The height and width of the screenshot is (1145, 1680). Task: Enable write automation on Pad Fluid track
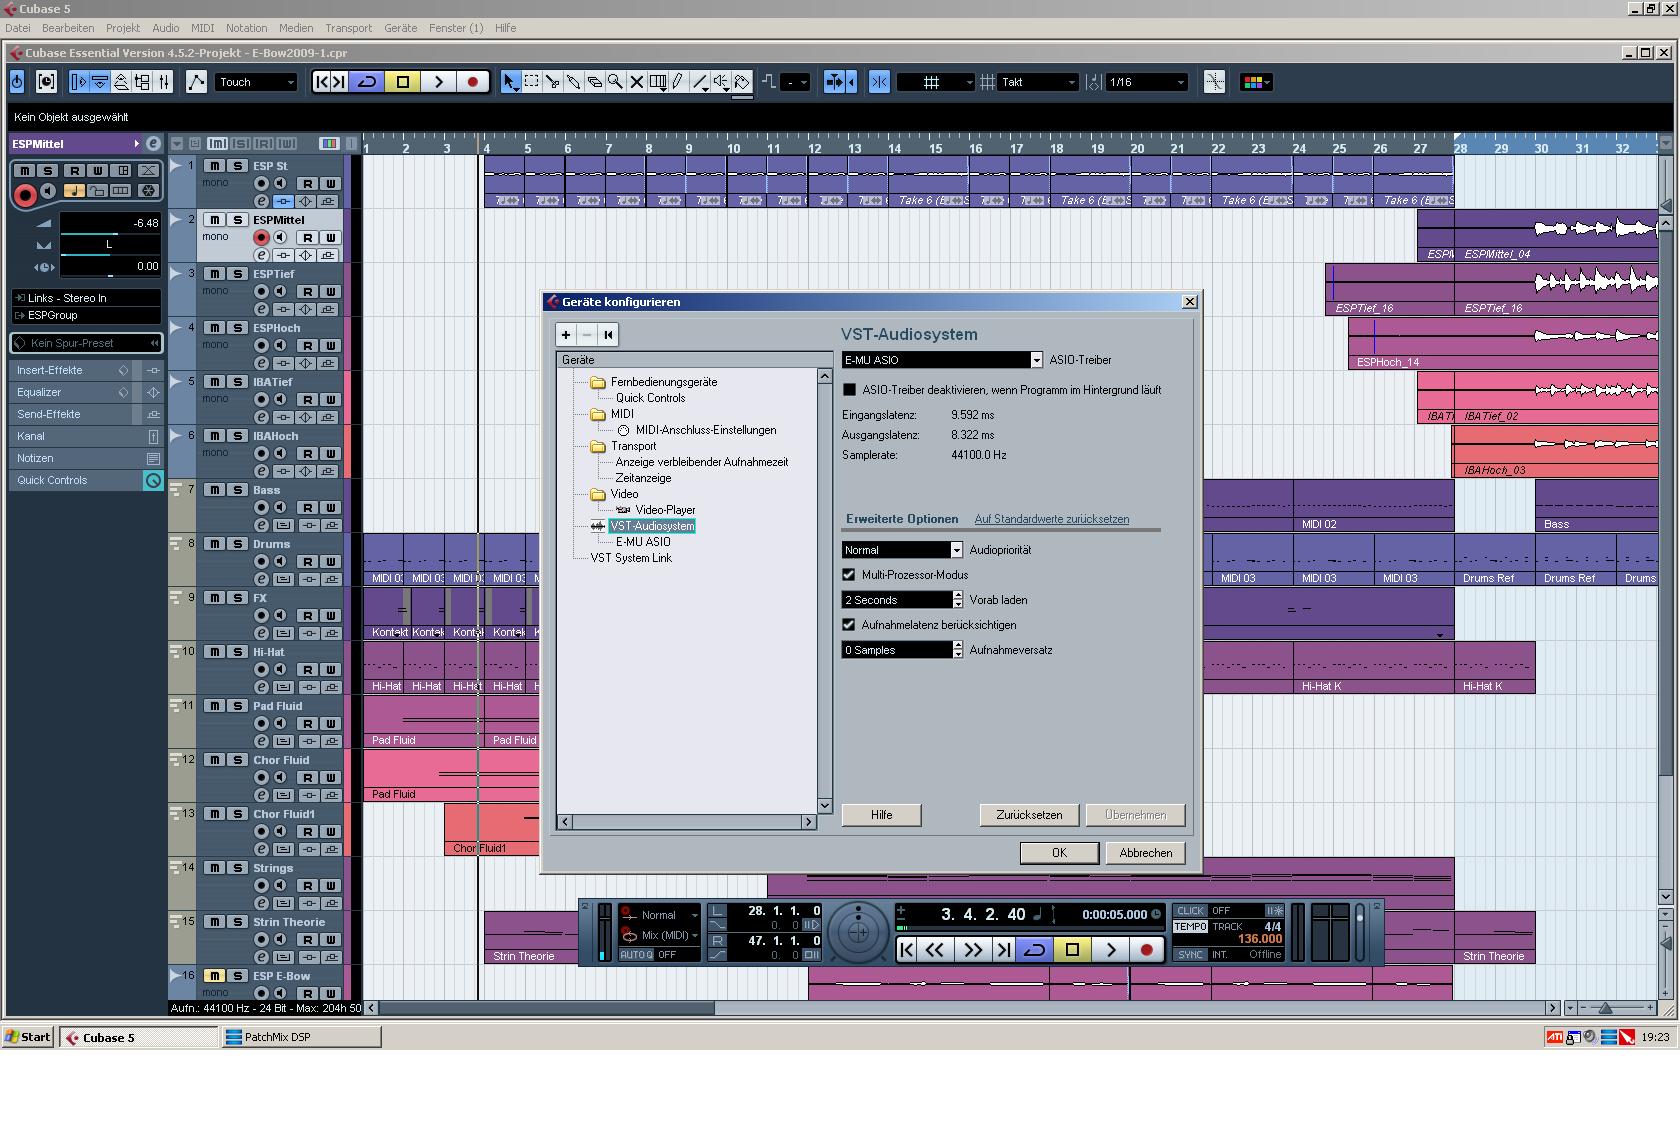(330, 723)
